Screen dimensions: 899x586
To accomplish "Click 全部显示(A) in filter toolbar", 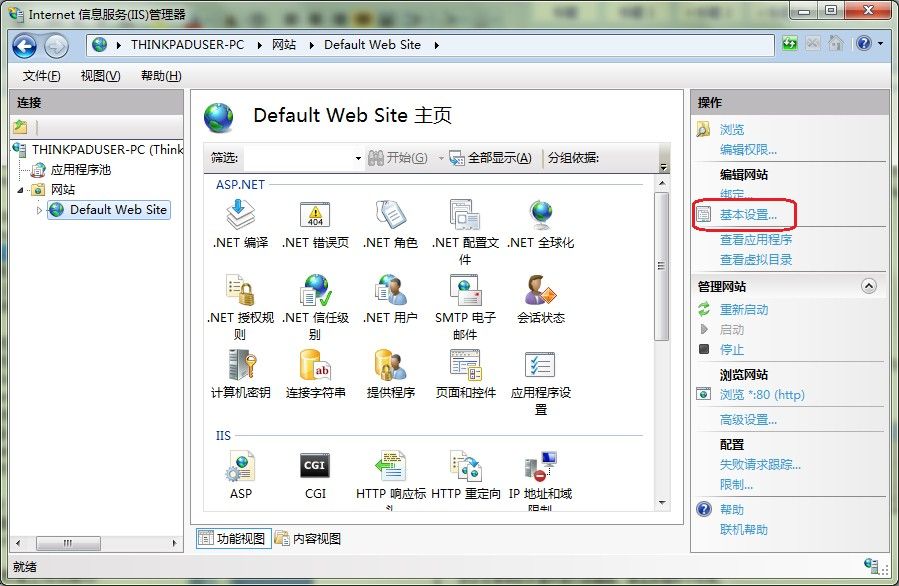I will [x=491, y=158].
